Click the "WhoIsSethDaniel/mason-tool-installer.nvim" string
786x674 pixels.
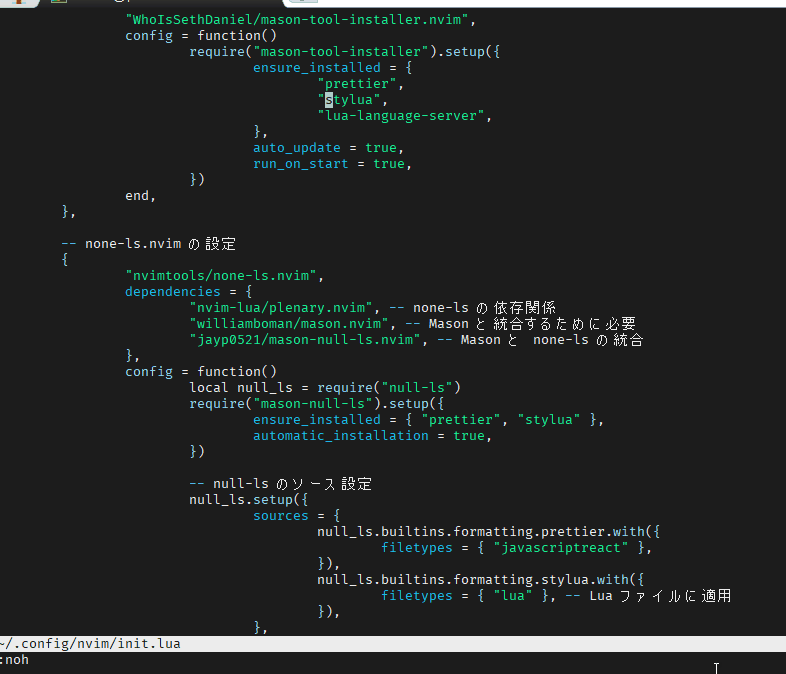[x=297, y=20]
